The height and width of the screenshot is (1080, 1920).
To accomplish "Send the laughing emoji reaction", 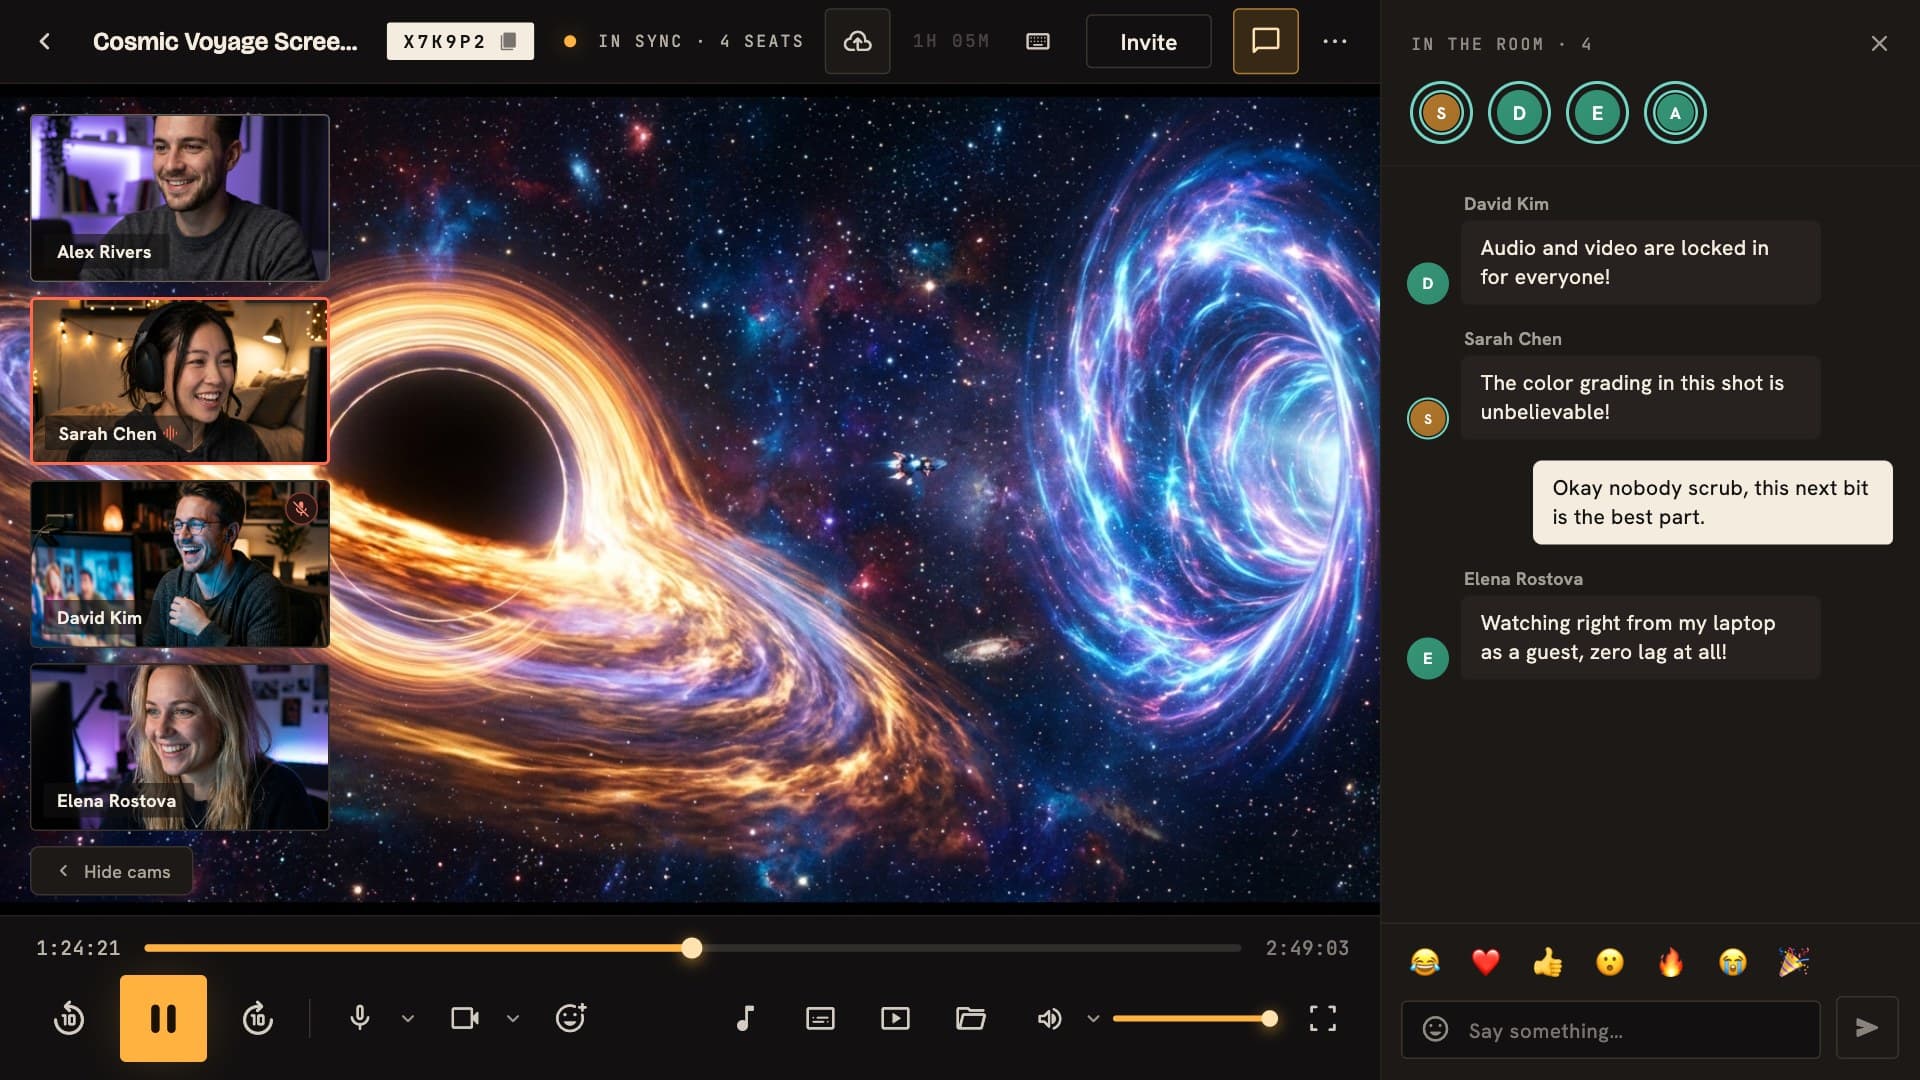I will (1425, 962).
